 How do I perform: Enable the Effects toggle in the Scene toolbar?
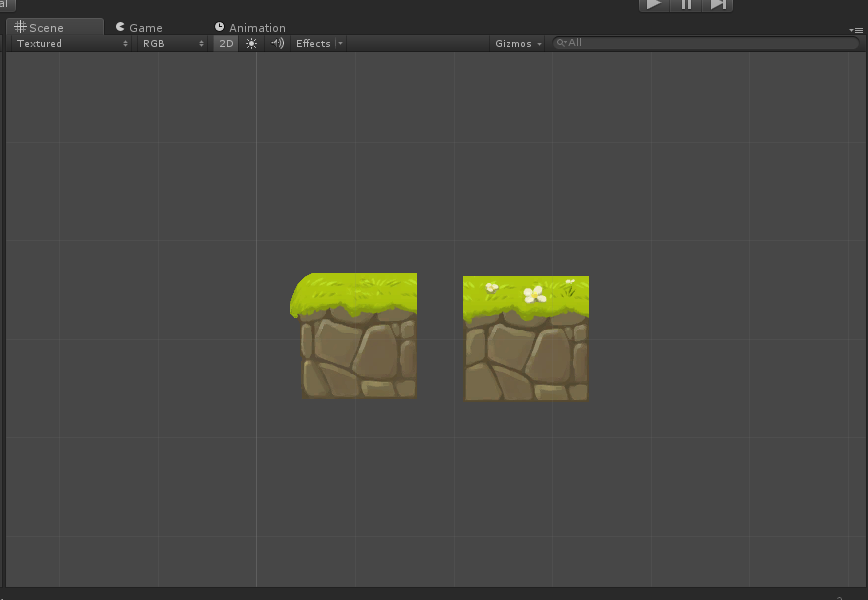pyautogui.click(x=313, y=43)
